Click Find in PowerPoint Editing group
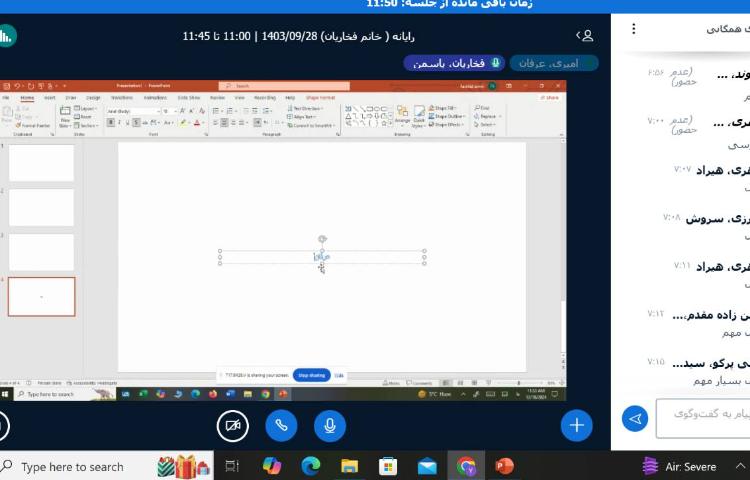 click(x=482, y=108)
